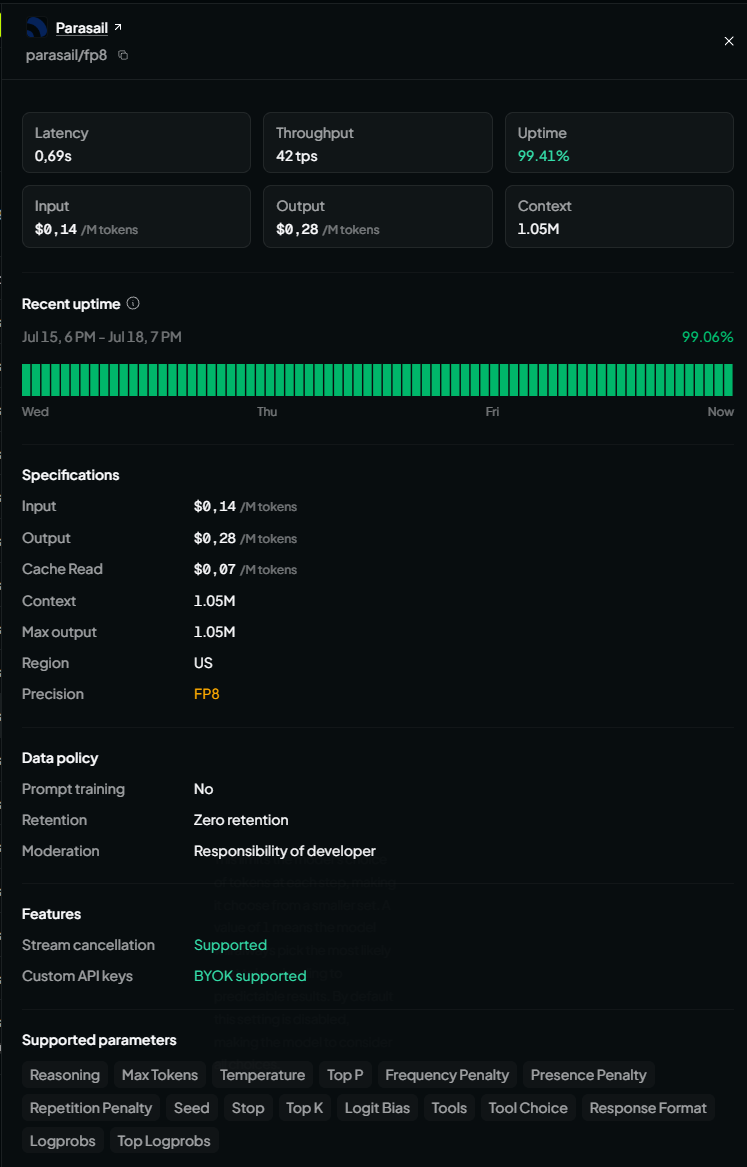Click the Thu label under uptime chart
The width and height of the screenshot is (747, 1167).
pyautogui.click(x=267, y=412)
